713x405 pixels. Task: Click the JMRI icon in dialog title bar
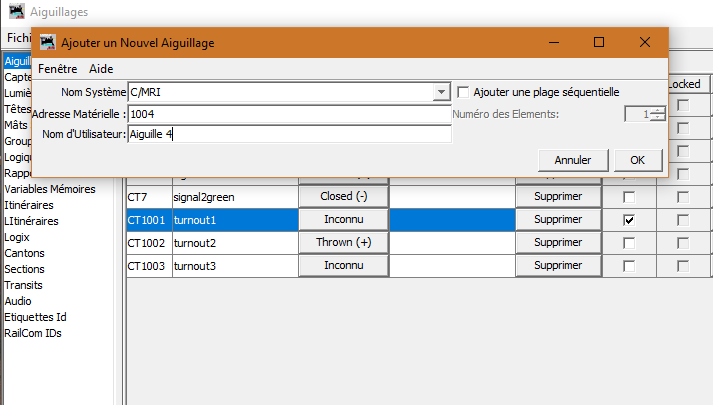click(x=47, y=42)
